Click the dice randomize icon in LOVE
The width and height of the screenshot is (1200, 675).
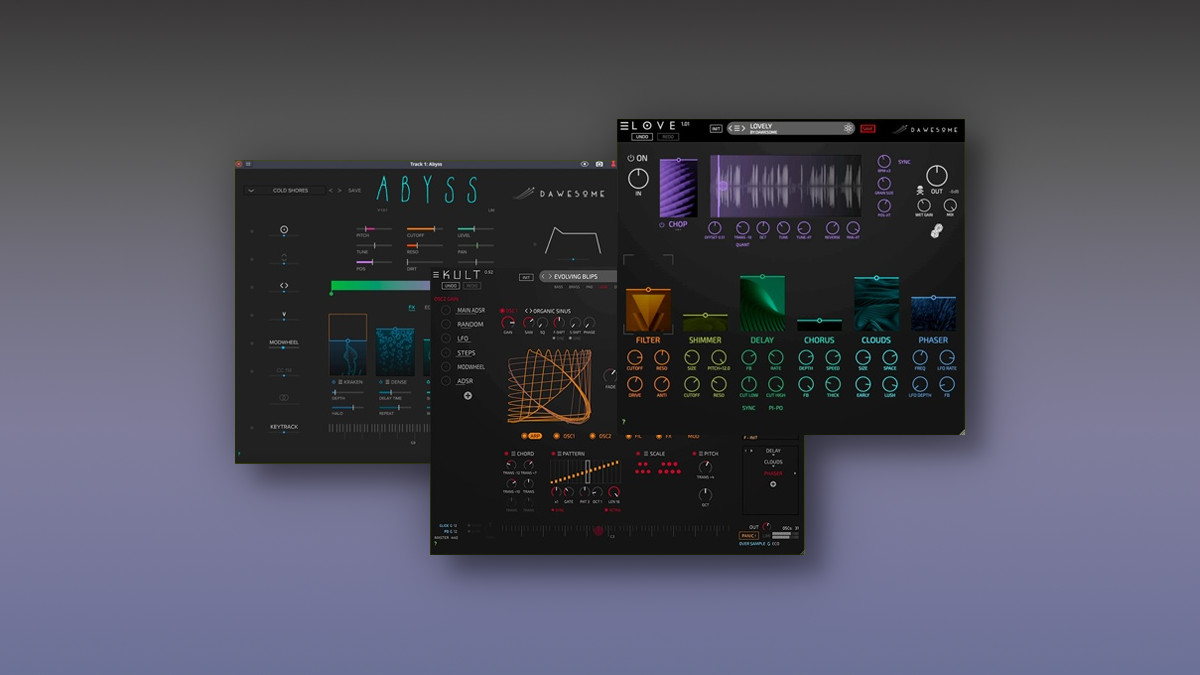pyautogui.click(x=936, y=231)
